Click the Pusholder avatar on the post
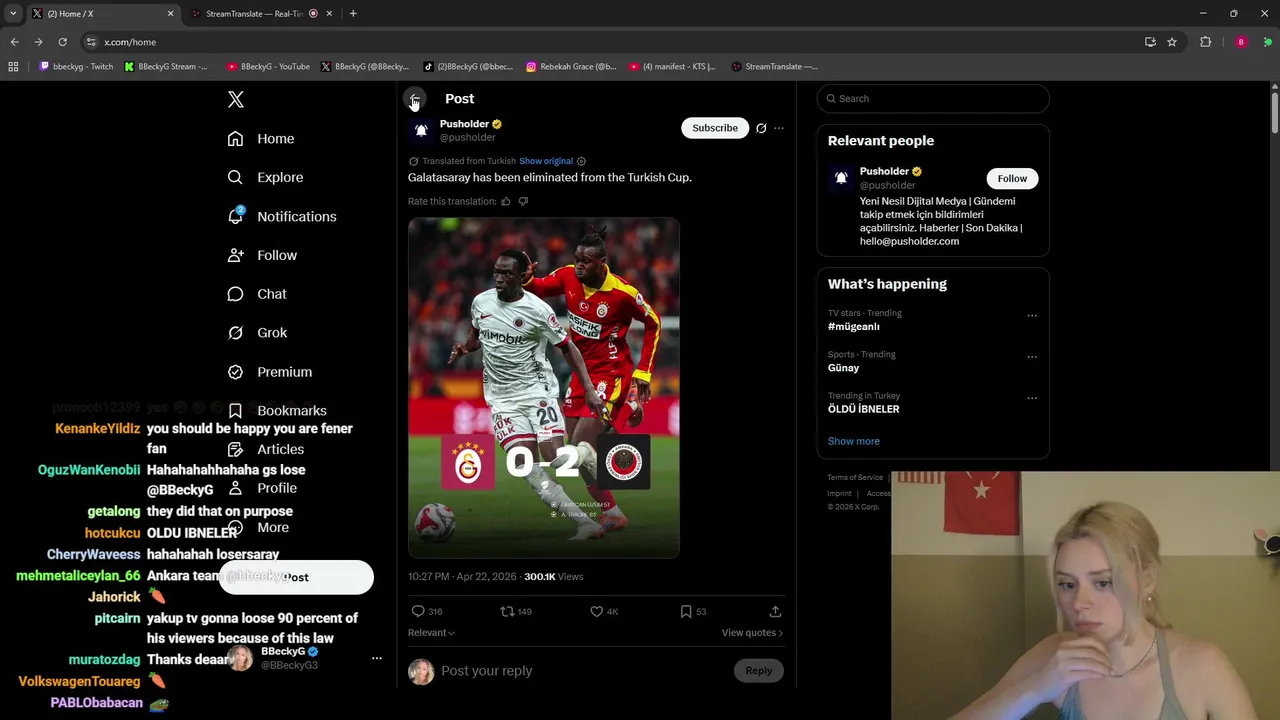 [x=421, y=131]
